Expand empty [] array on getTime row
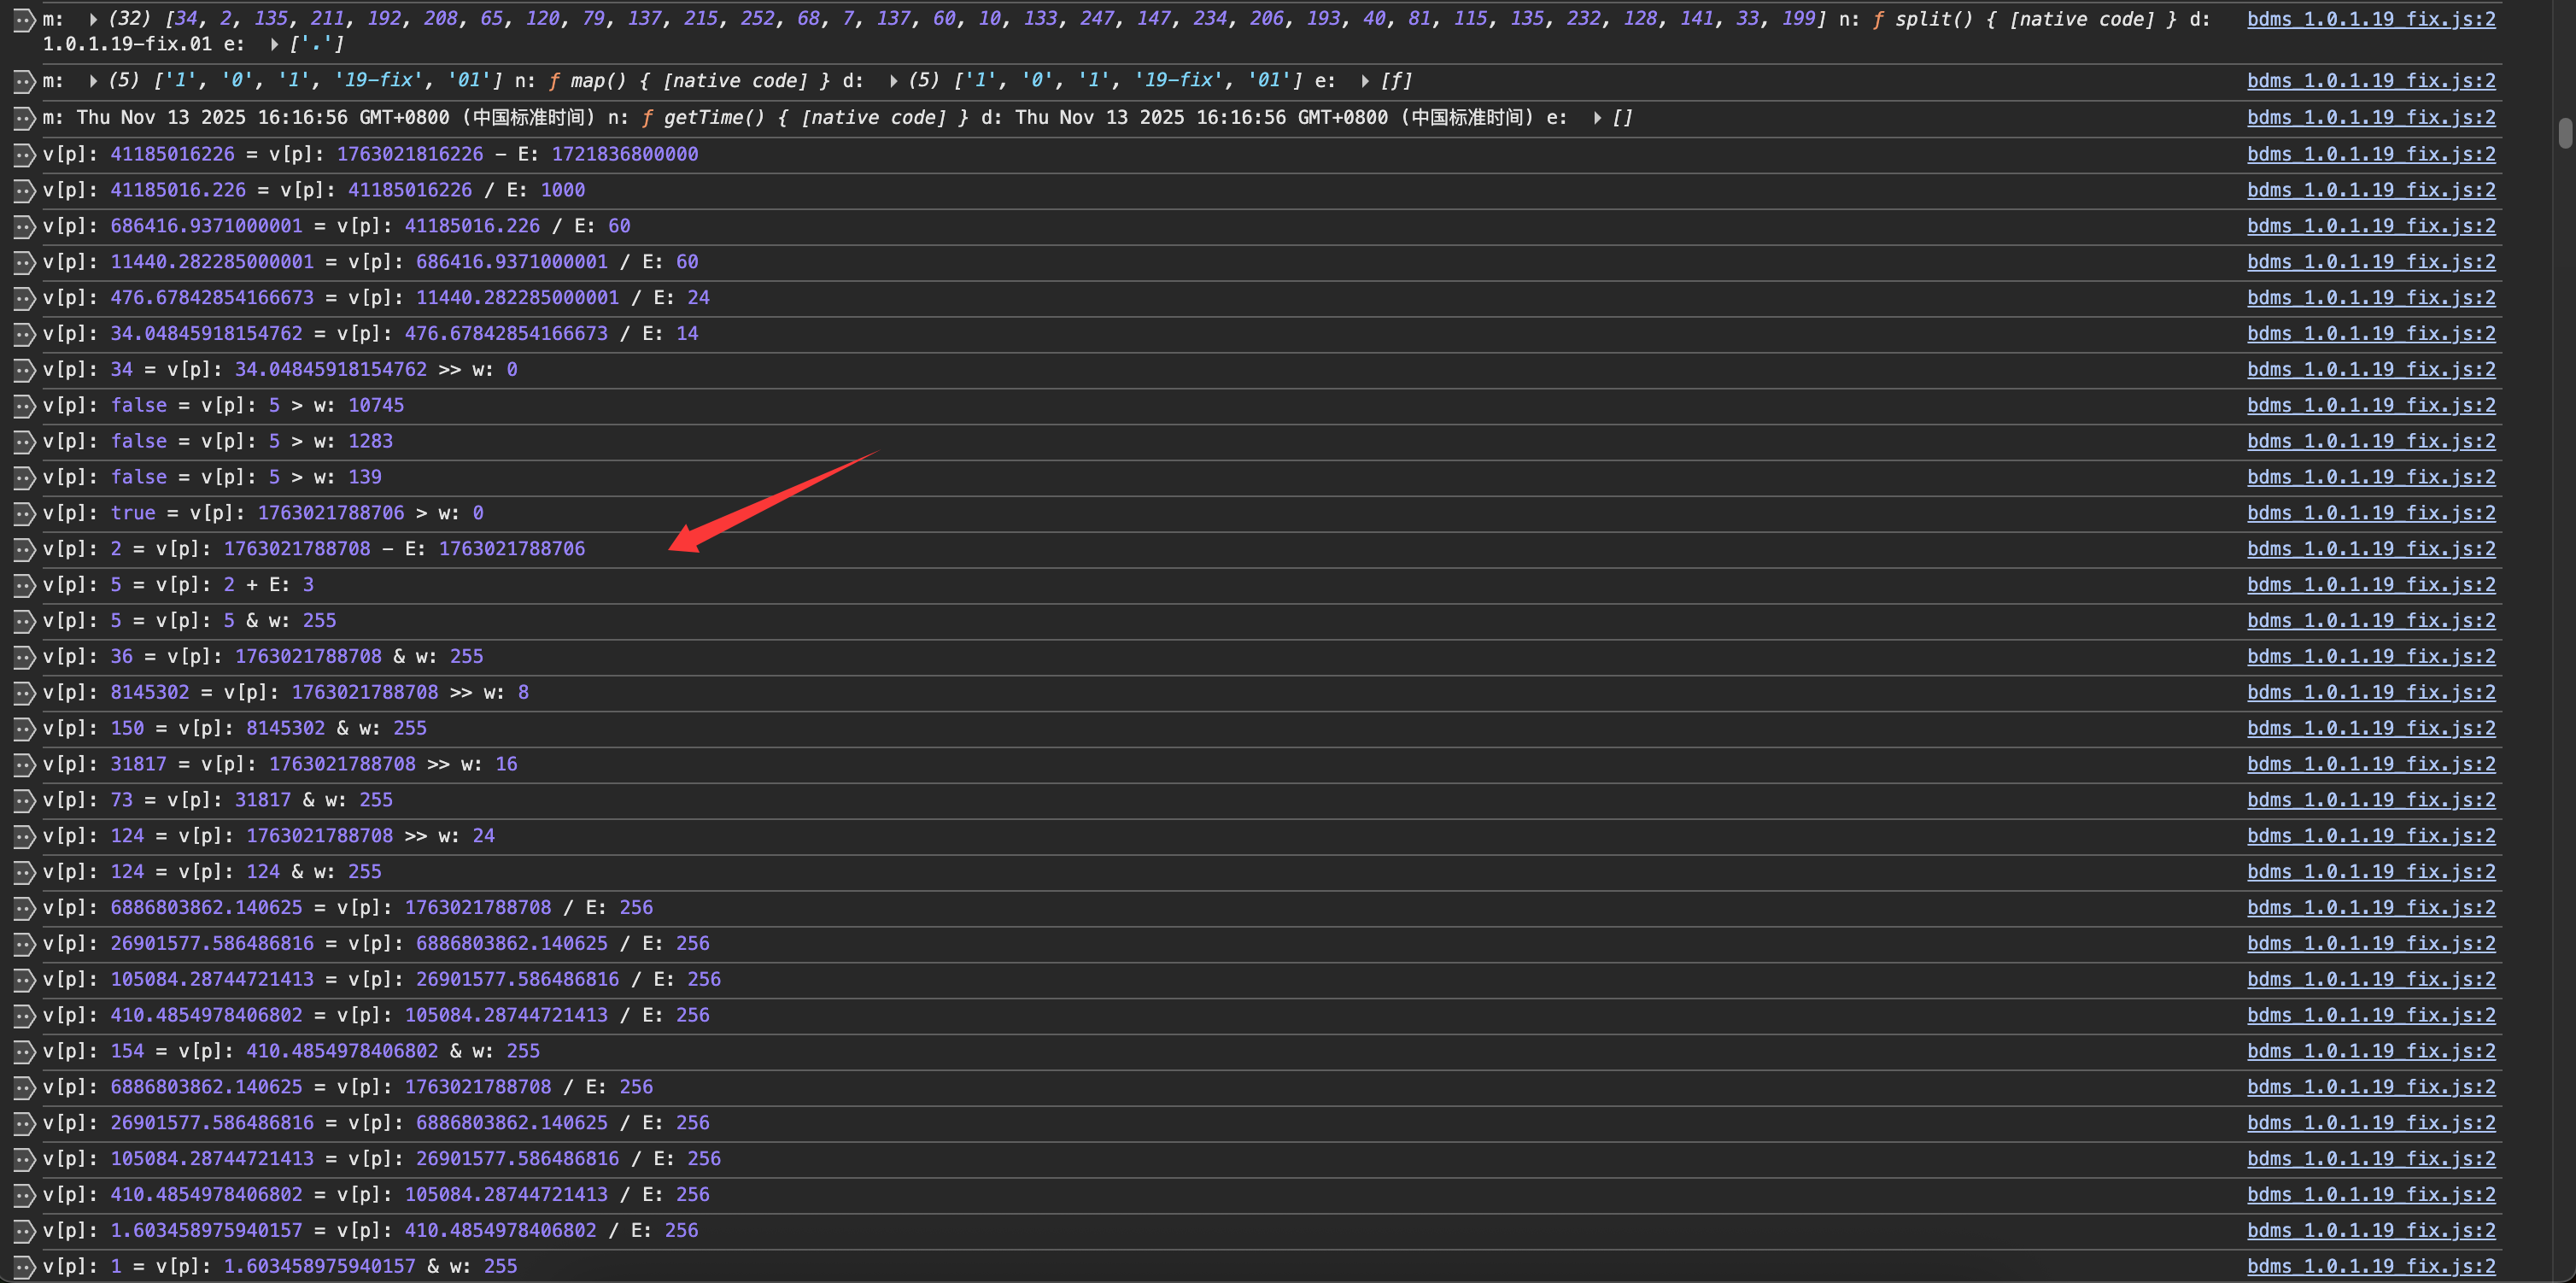The height and width of the screenshot is (1283, 2576). click(1597, 118)
